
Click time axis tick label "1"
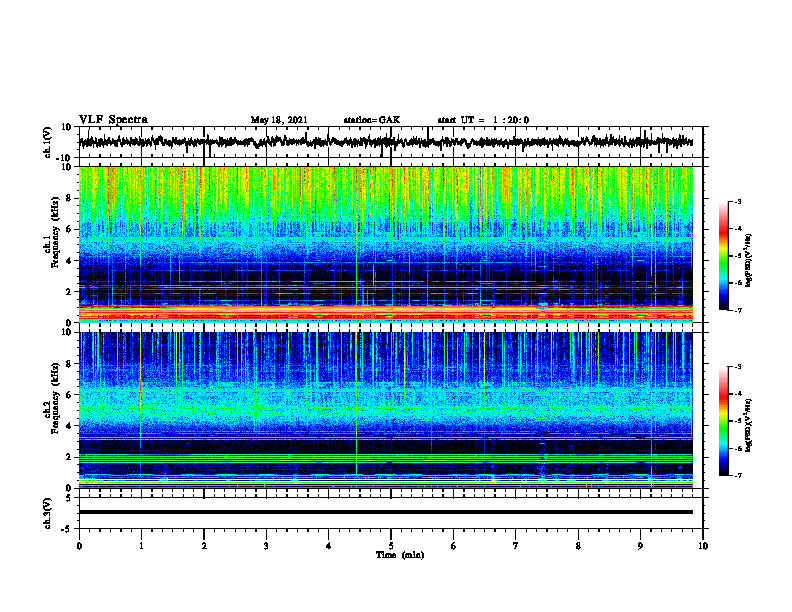click(x=141, y=546)
